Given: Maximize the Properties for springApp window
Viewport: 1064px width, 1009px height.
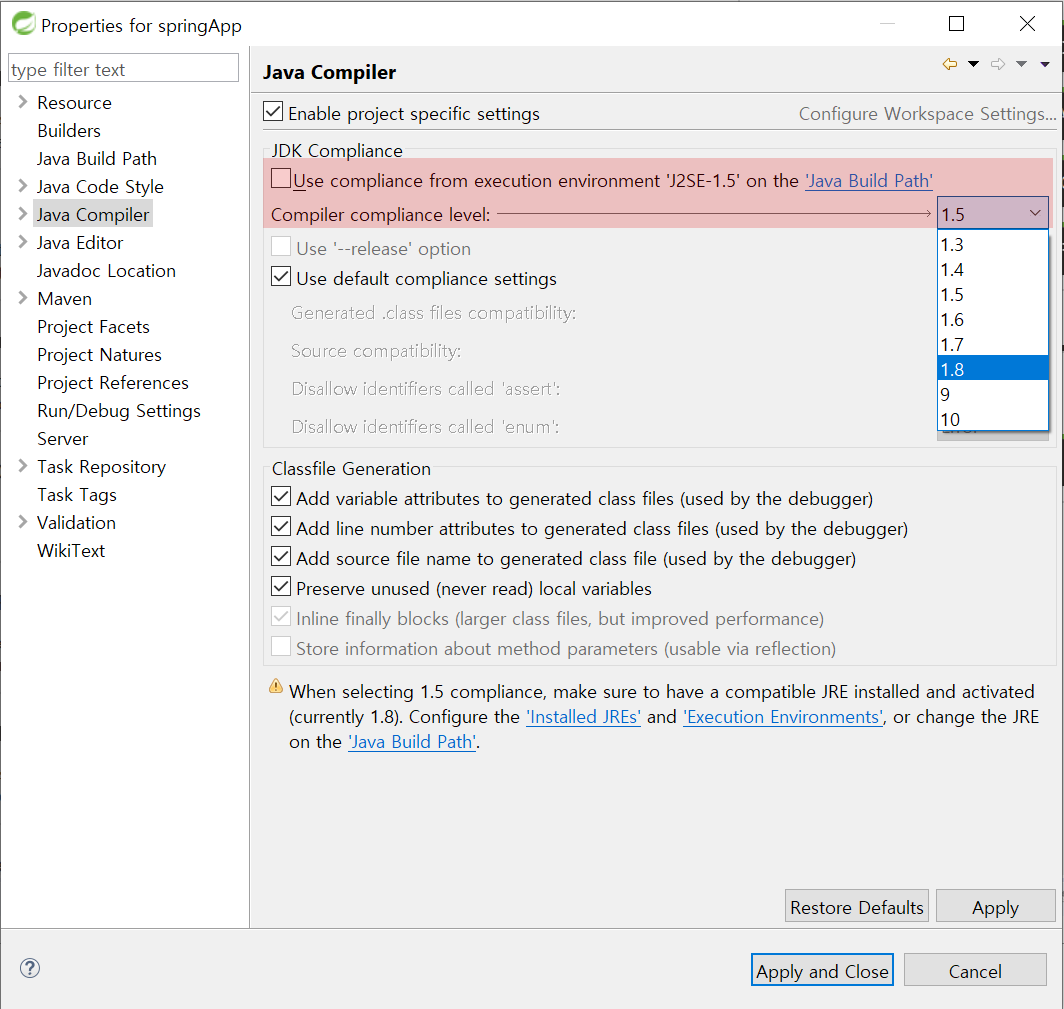Looking at the screenshot, I should tap(956, 24).
